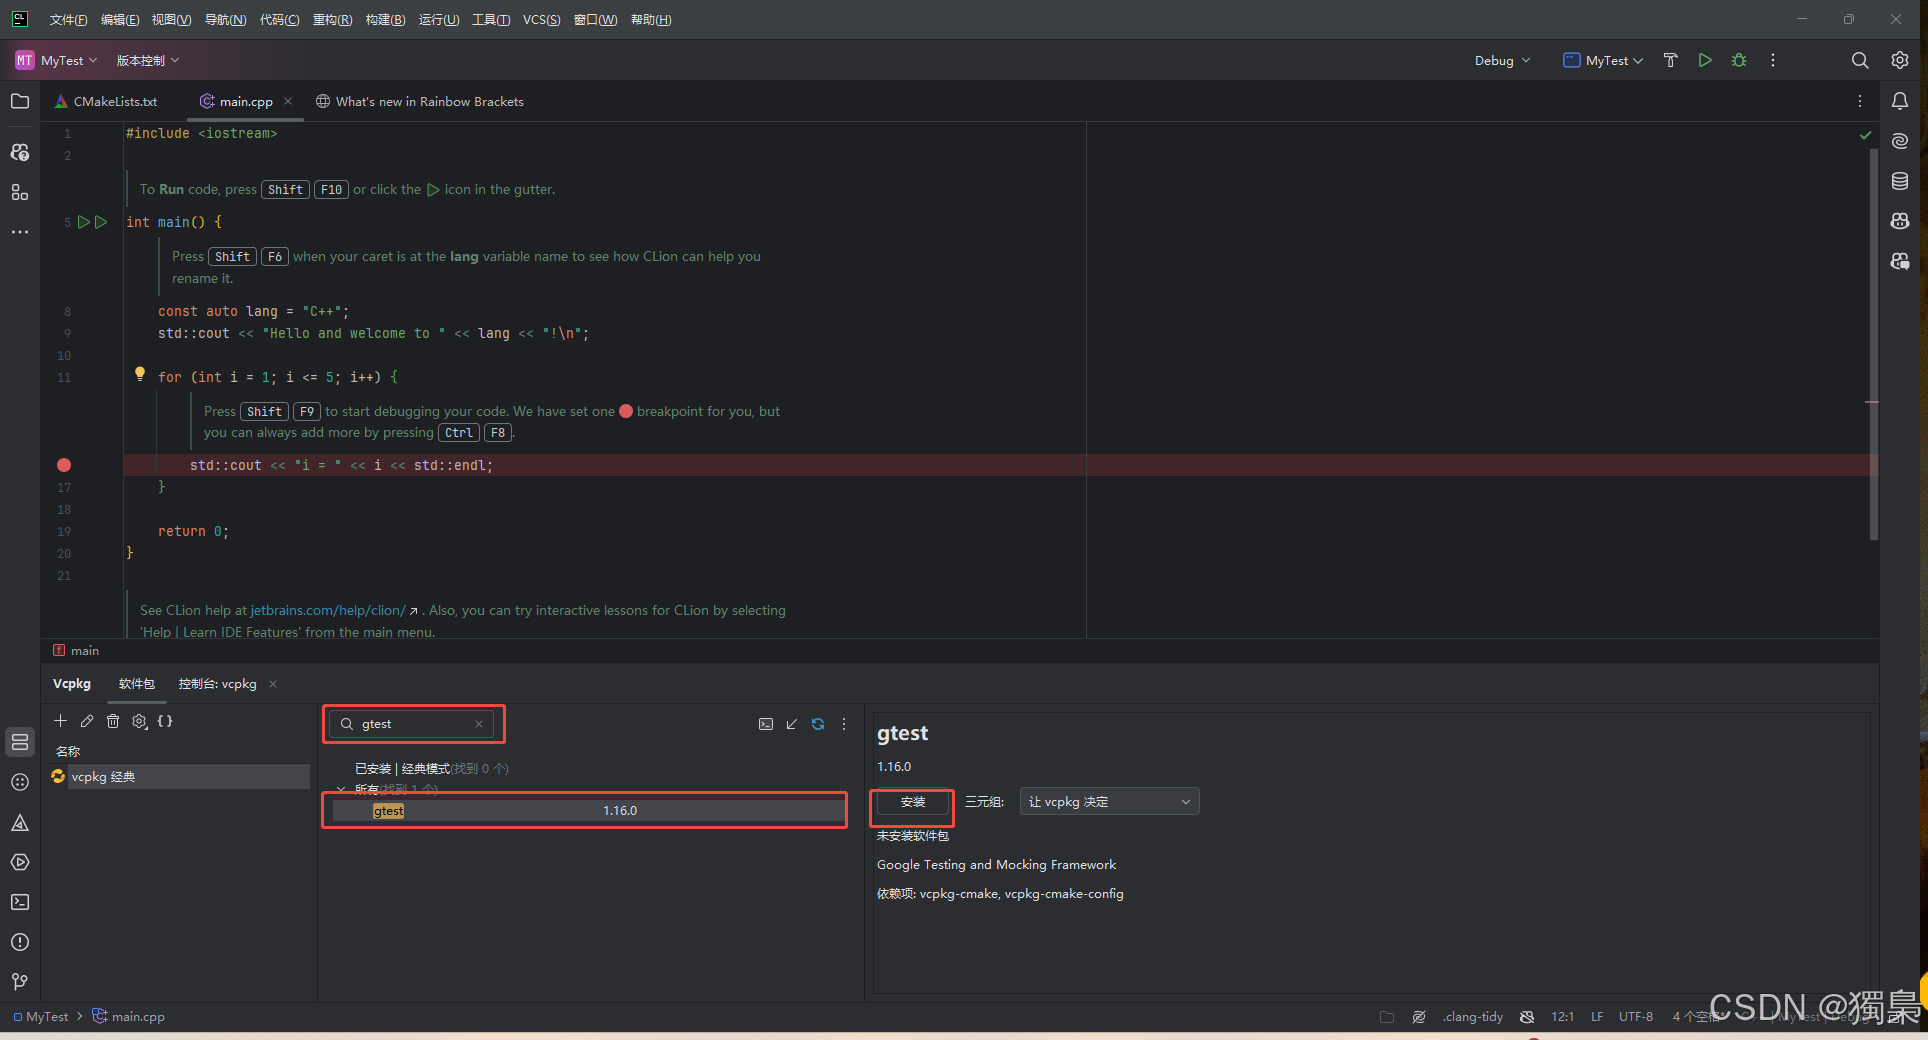The width and height of the screenshot is (1928, 1040).
Task: Switch to What's new in Rainbow Brackets tab
Action: click(x=420, y=101)
